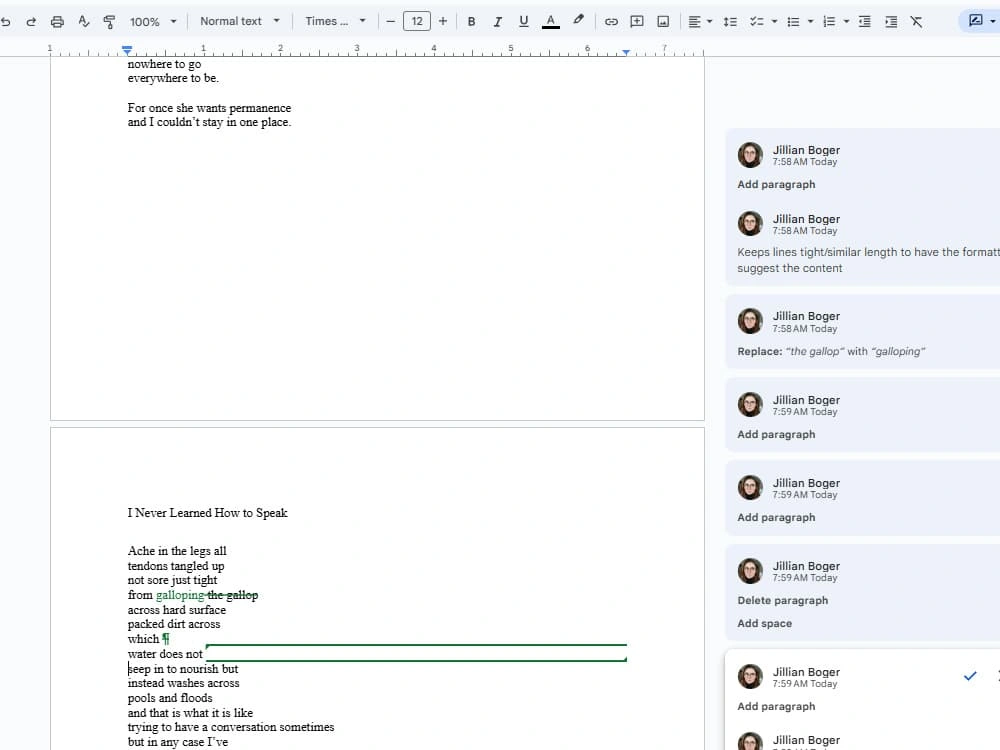Toggle underline formatting

pyautogui.click(x=524, y=22)
